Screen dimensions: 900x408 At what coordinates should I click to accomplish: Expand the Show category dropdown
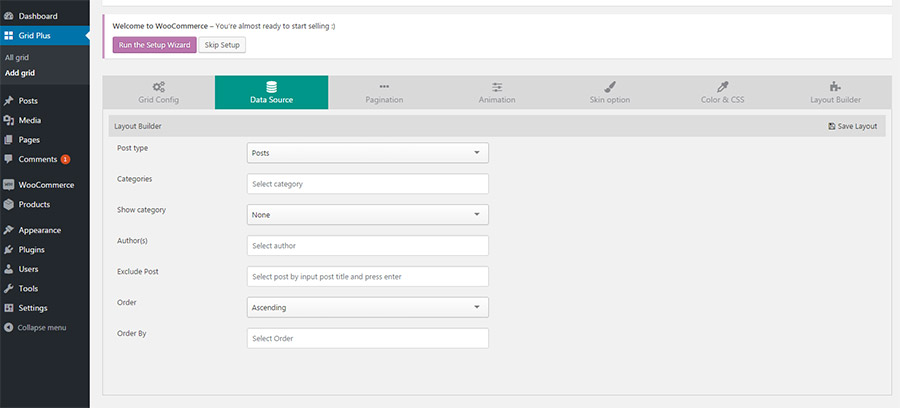(367, 215)
